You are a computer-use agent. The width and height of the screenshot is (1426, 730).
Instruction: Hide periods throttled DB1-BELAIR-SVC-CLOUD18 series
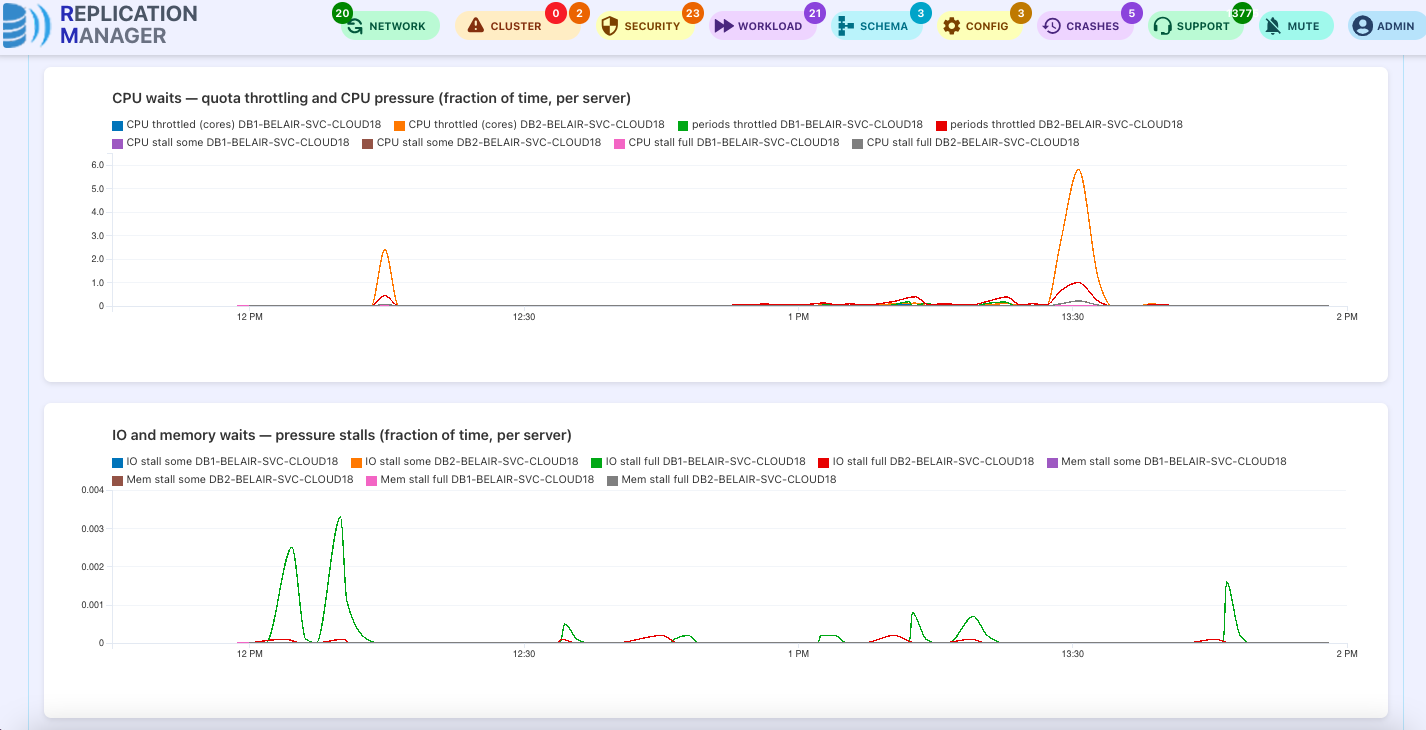click(x=800, y=125)
